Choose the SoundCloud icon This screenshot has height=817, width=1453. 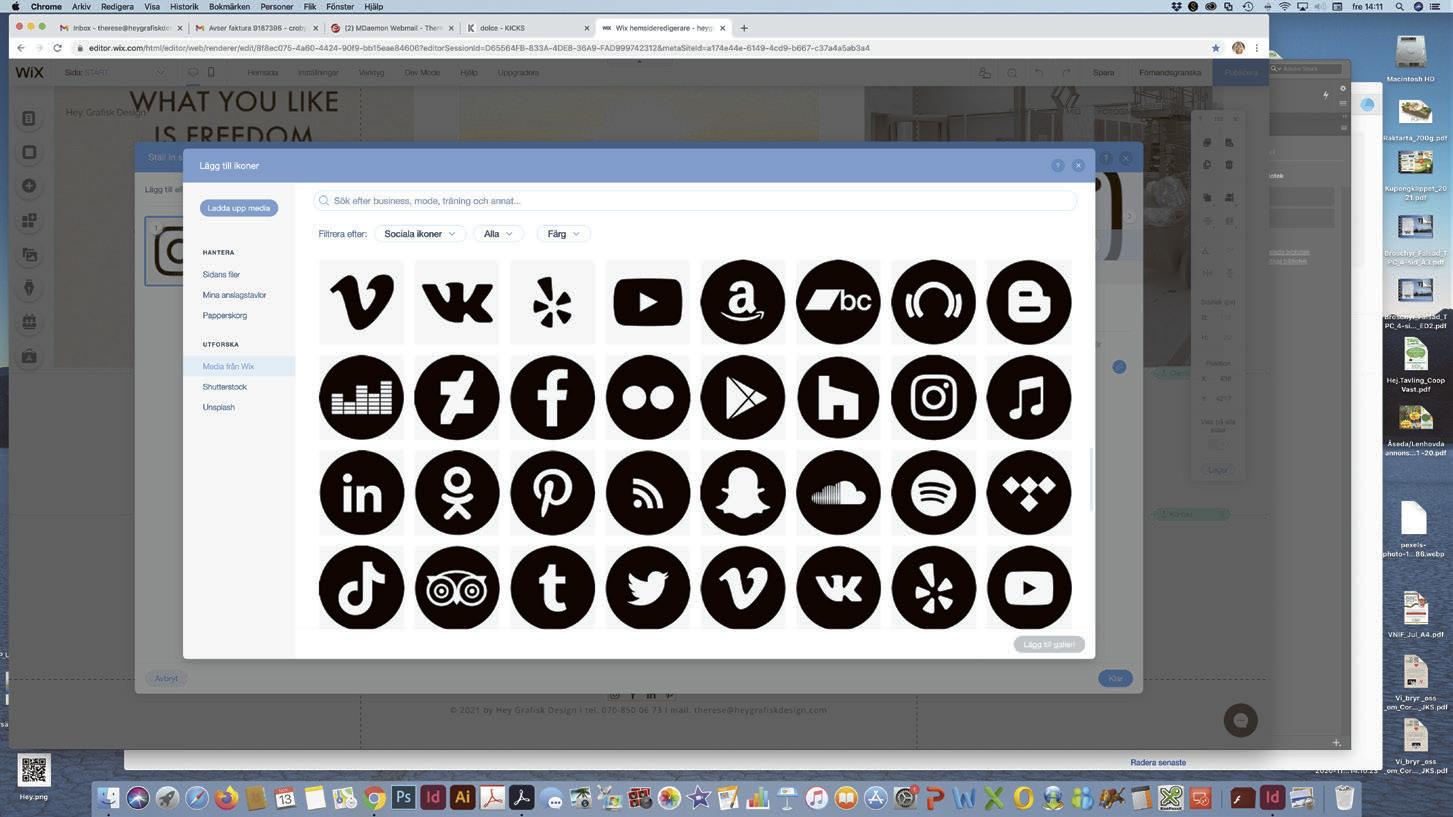(838, 493)
